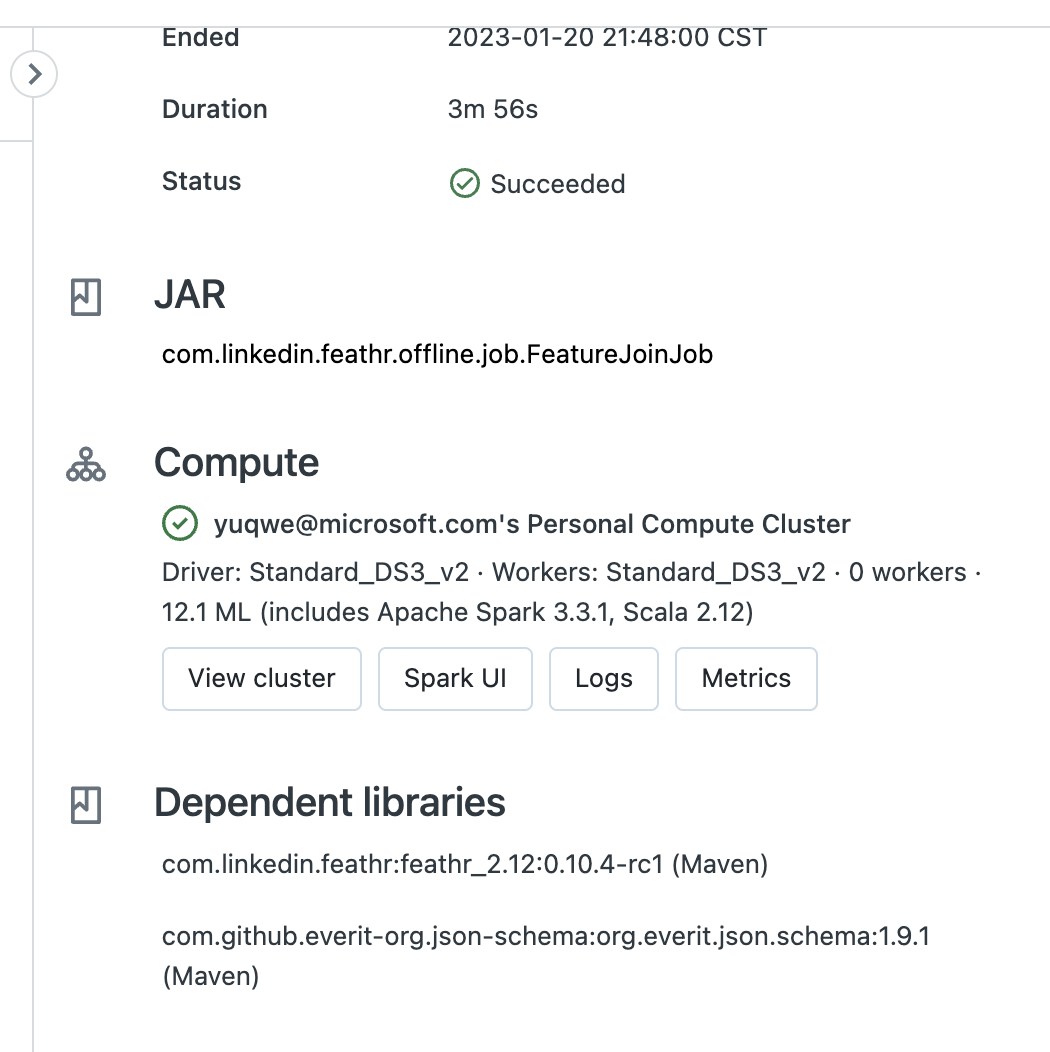This screenshot has height=1052, width=1050.
Task: Click the FeatureJoinJob class name text
Action: point(437,355)
